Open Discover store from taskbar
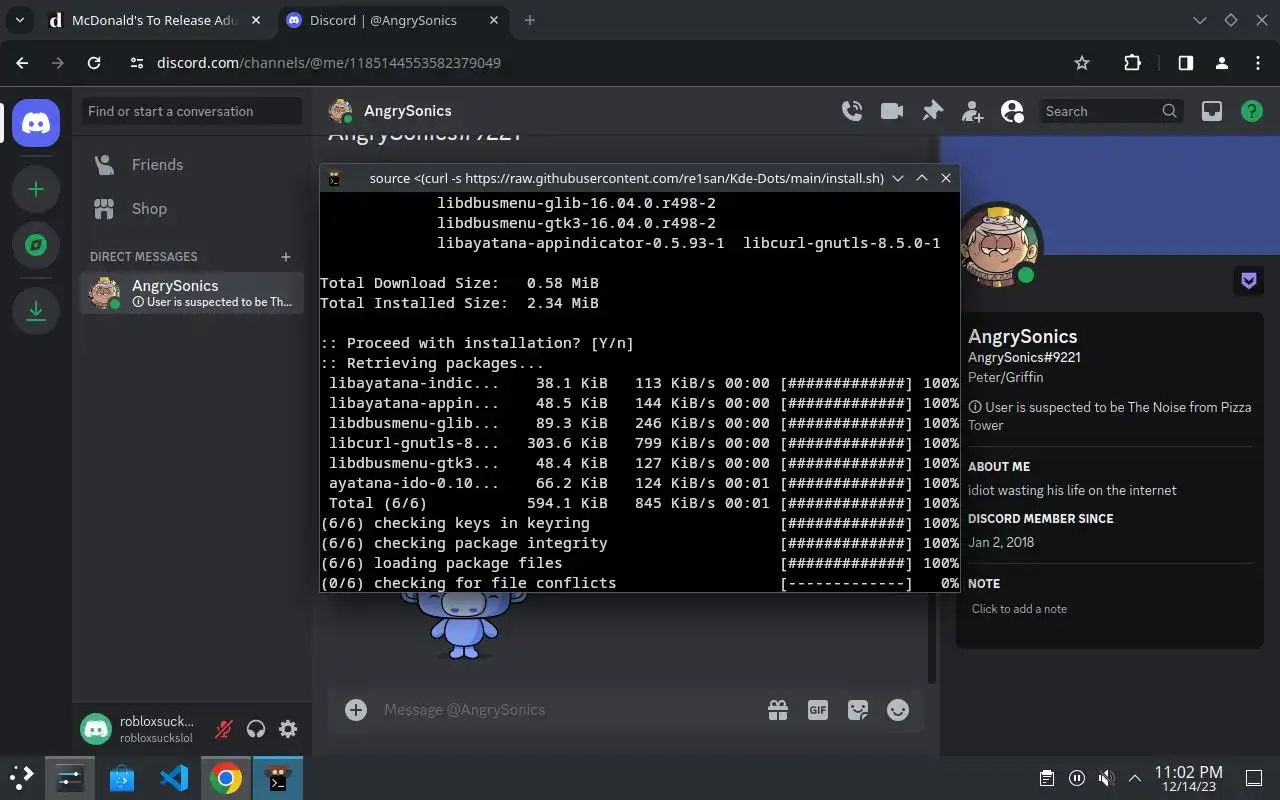The height and width of the screenshot is (800, 1280). tap(122, 778)
